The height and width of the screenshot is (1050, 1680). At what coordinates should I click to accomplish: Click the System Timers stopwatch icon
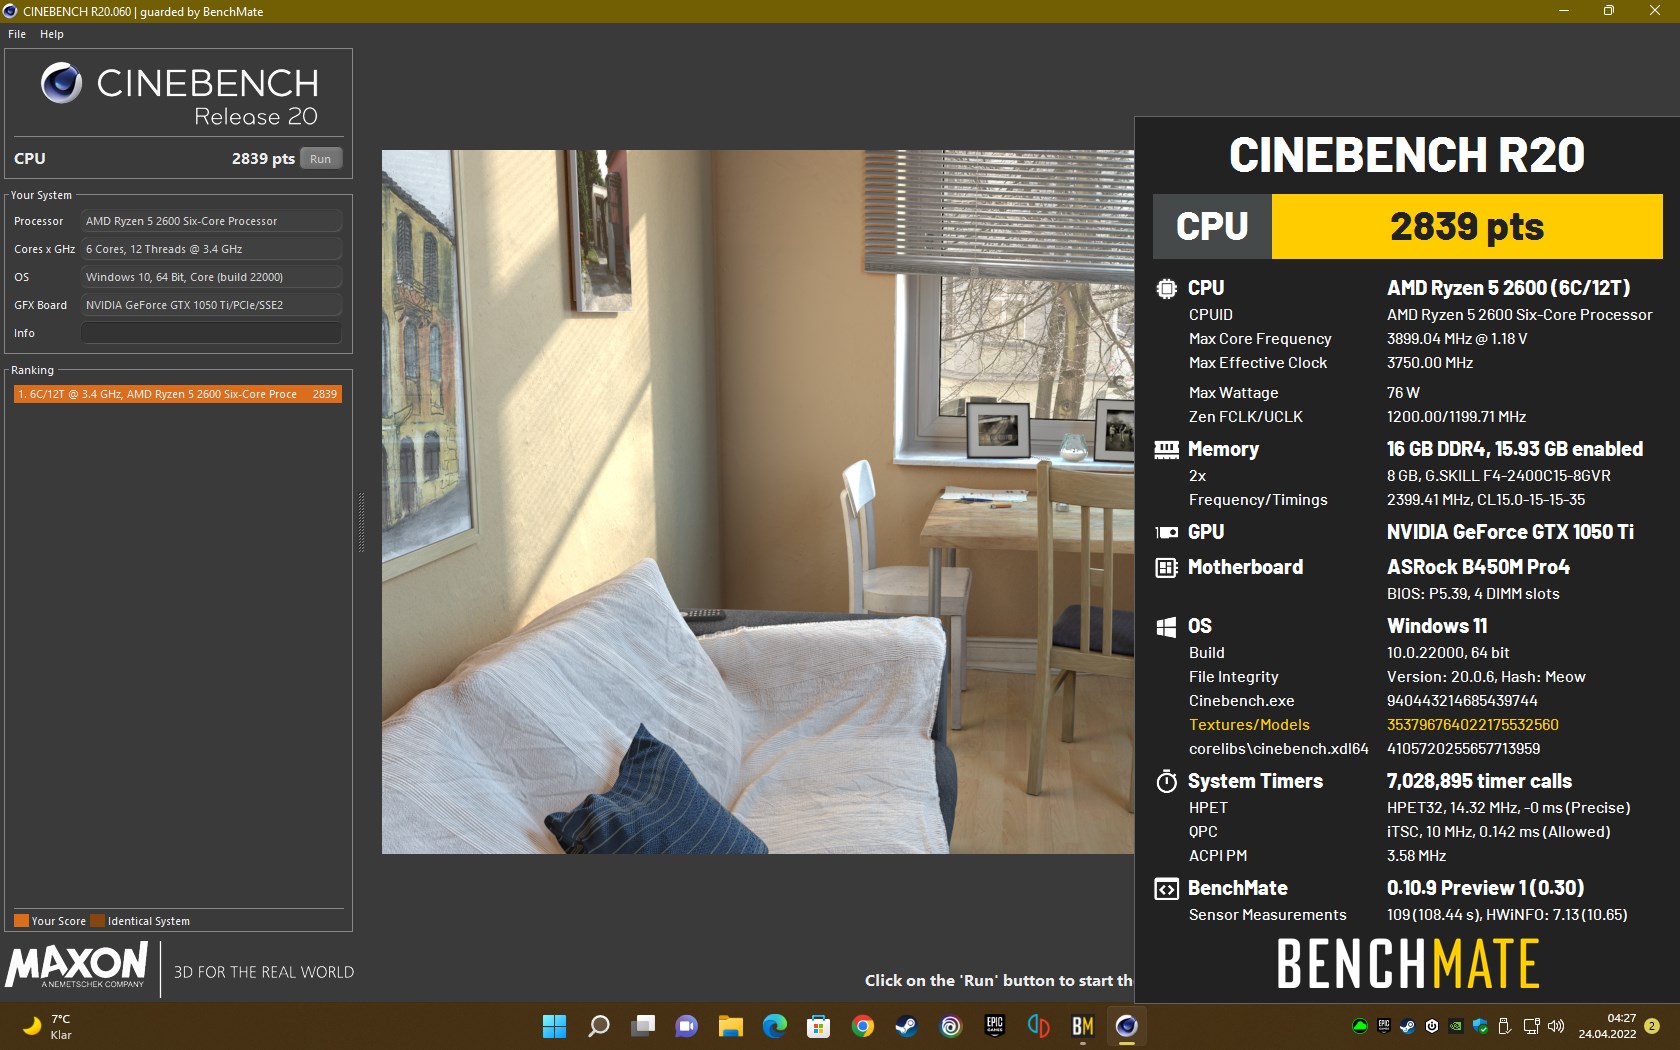1166,782
